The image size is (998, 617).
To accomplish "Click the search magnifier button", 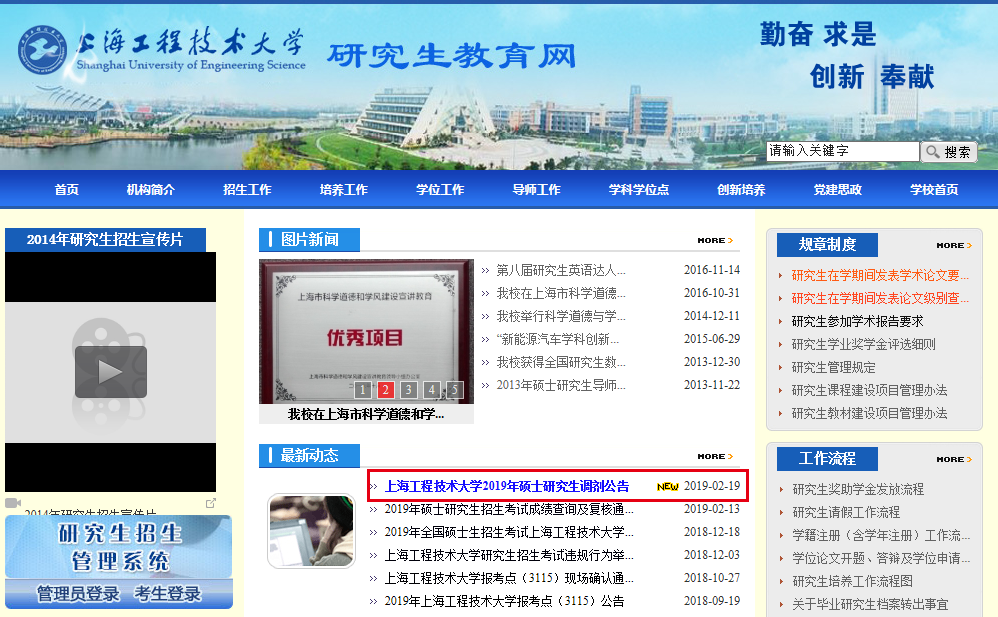I will (x=948, y=152).
